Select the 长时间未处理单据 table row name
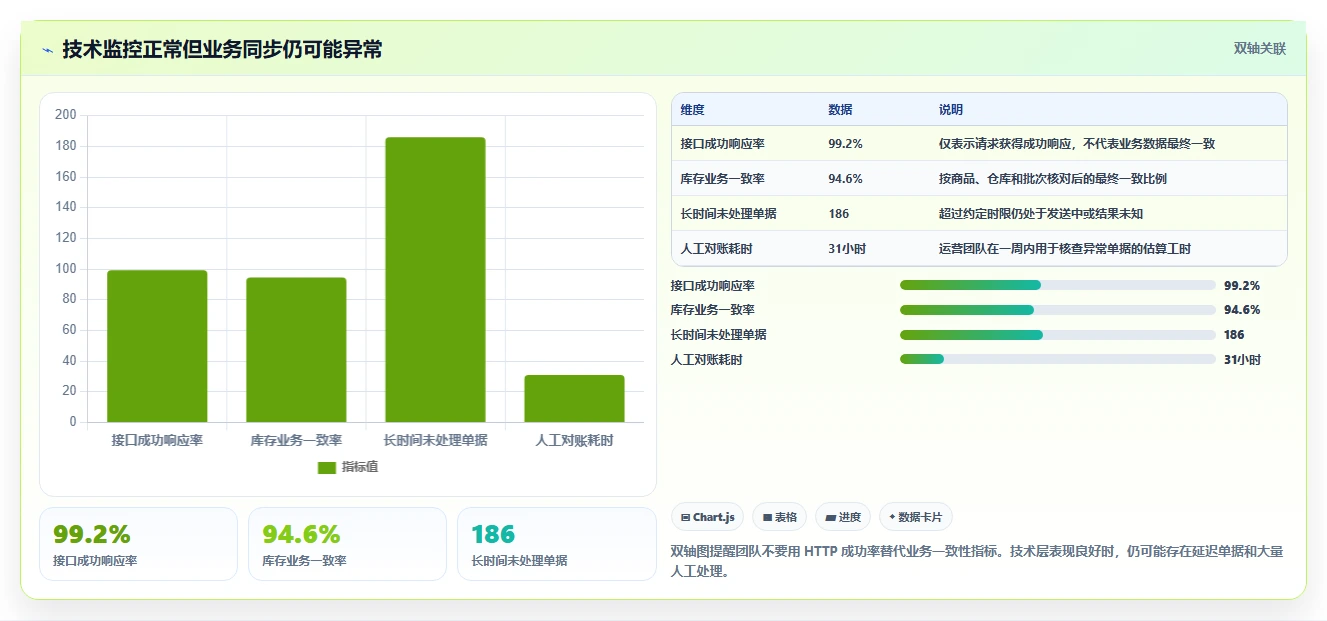Screen dimensions: 1327x621 point(728,214)
